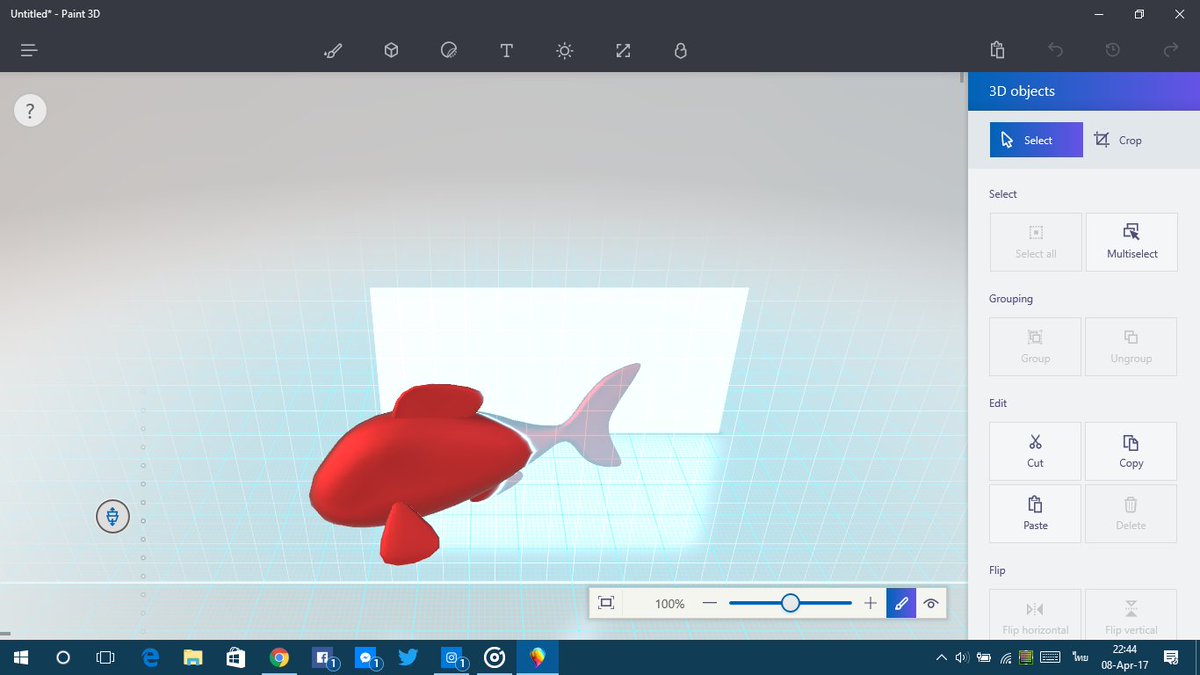Viewport: 1200px width, 675px height.
Task: Show hidden system tray icons chevron
Action: tap(941, 658)
